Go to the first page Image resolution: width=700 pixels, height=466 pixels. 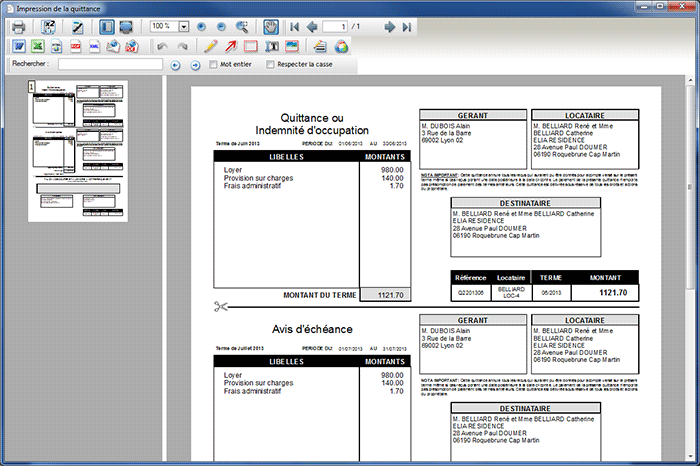pyautogui.click(x=295, y=27)
